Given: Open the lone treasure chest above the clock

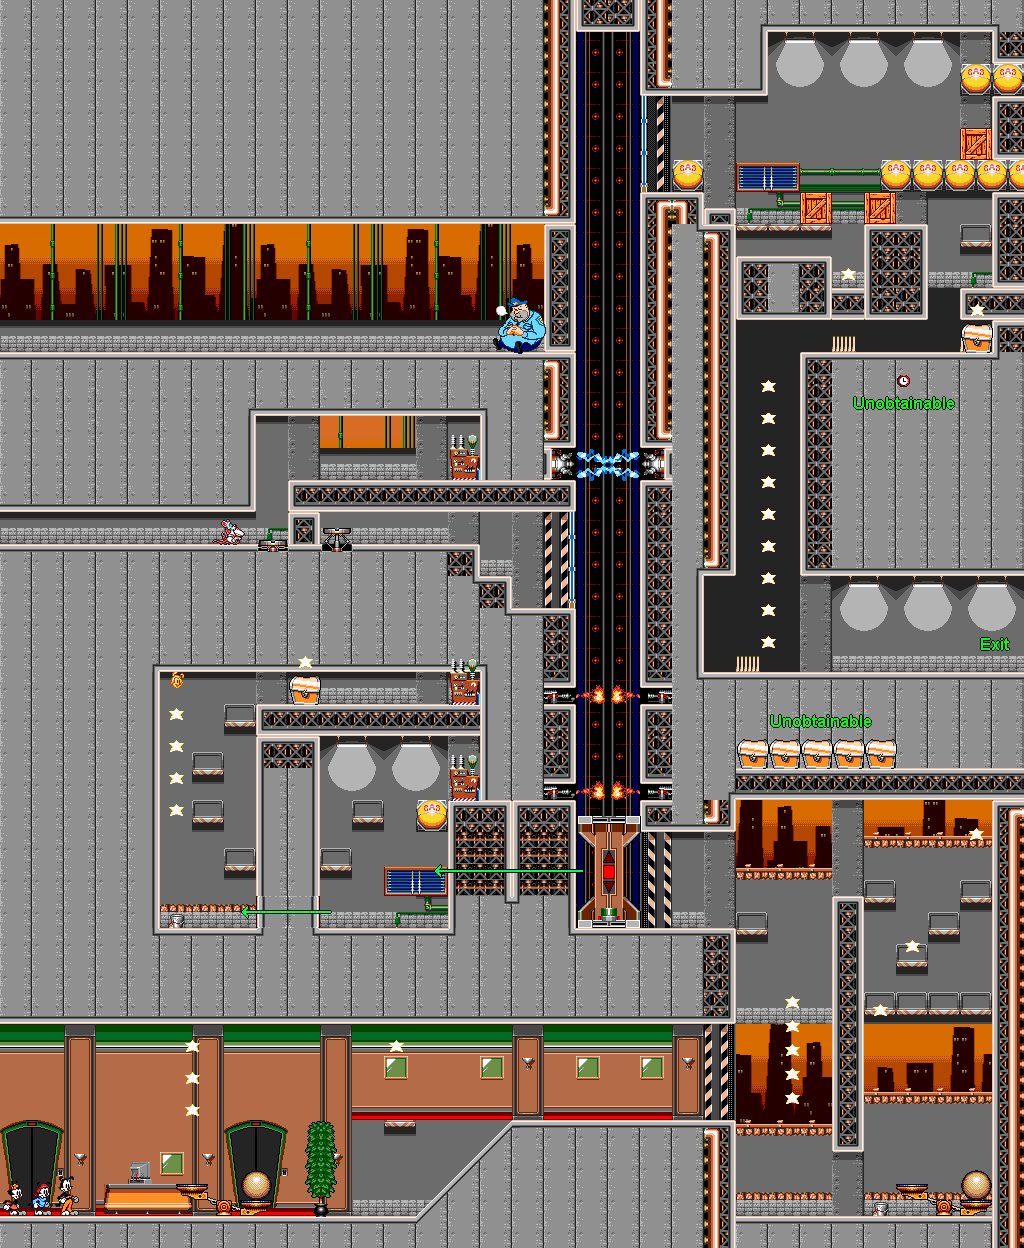Looking at the screenshot, I should (x=976, y=337).
